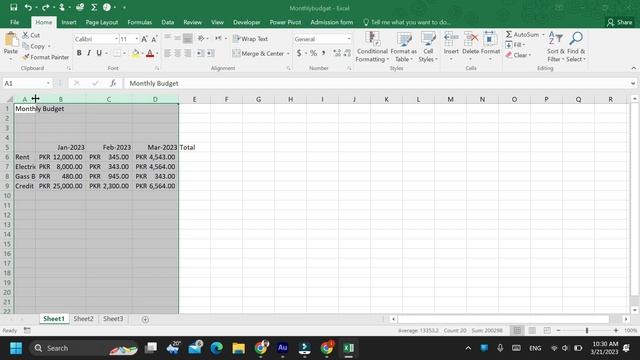Apply percent style formatting

click(313, 53)
